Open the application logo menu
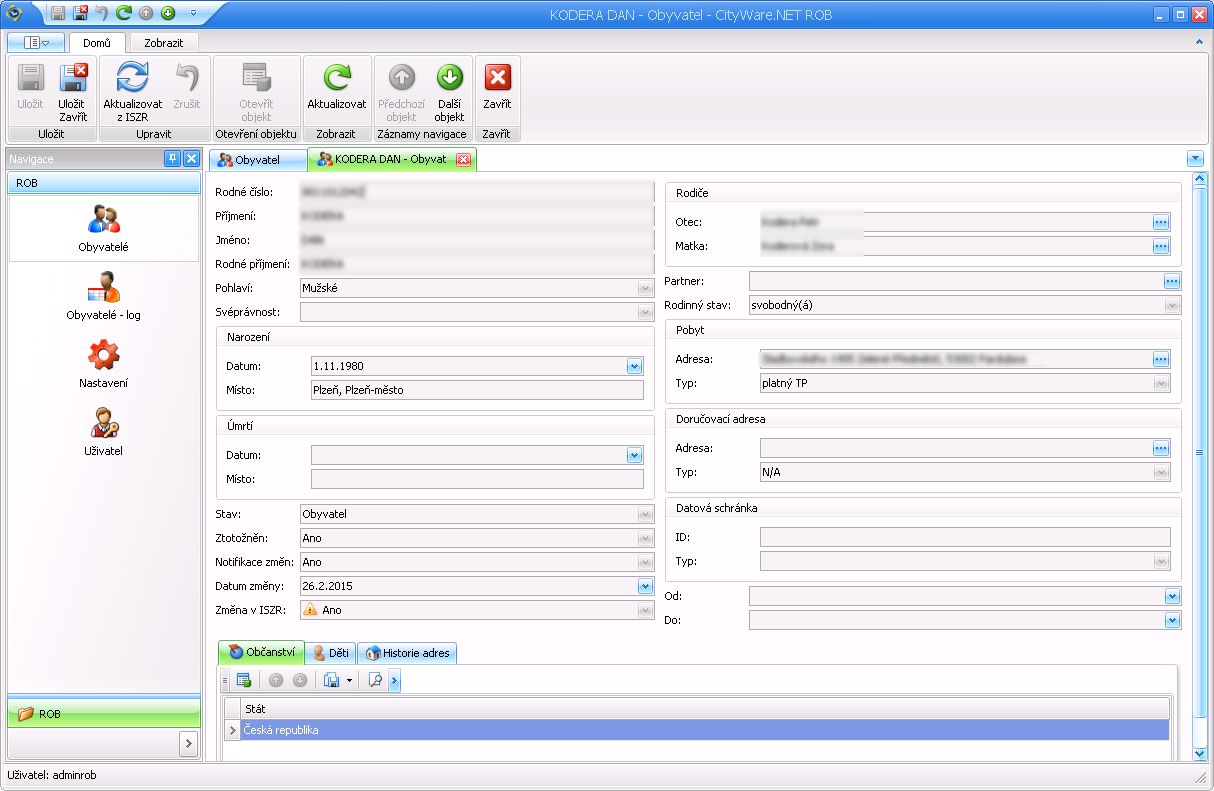Screen dimensions: 1214x791 [x=14, y=14]
